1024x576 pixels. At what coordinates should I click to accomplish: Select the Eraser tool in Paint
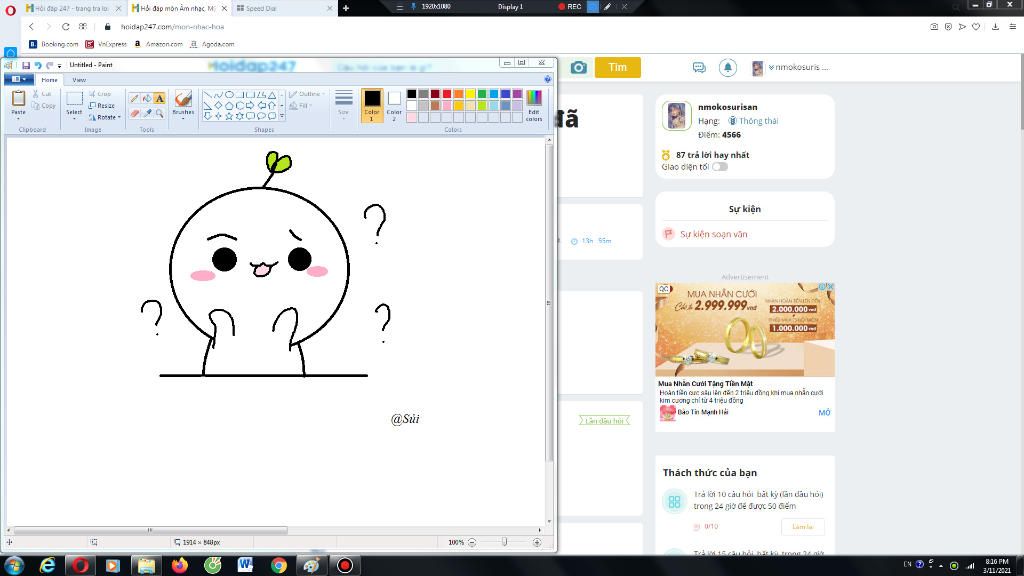[135, 113]
